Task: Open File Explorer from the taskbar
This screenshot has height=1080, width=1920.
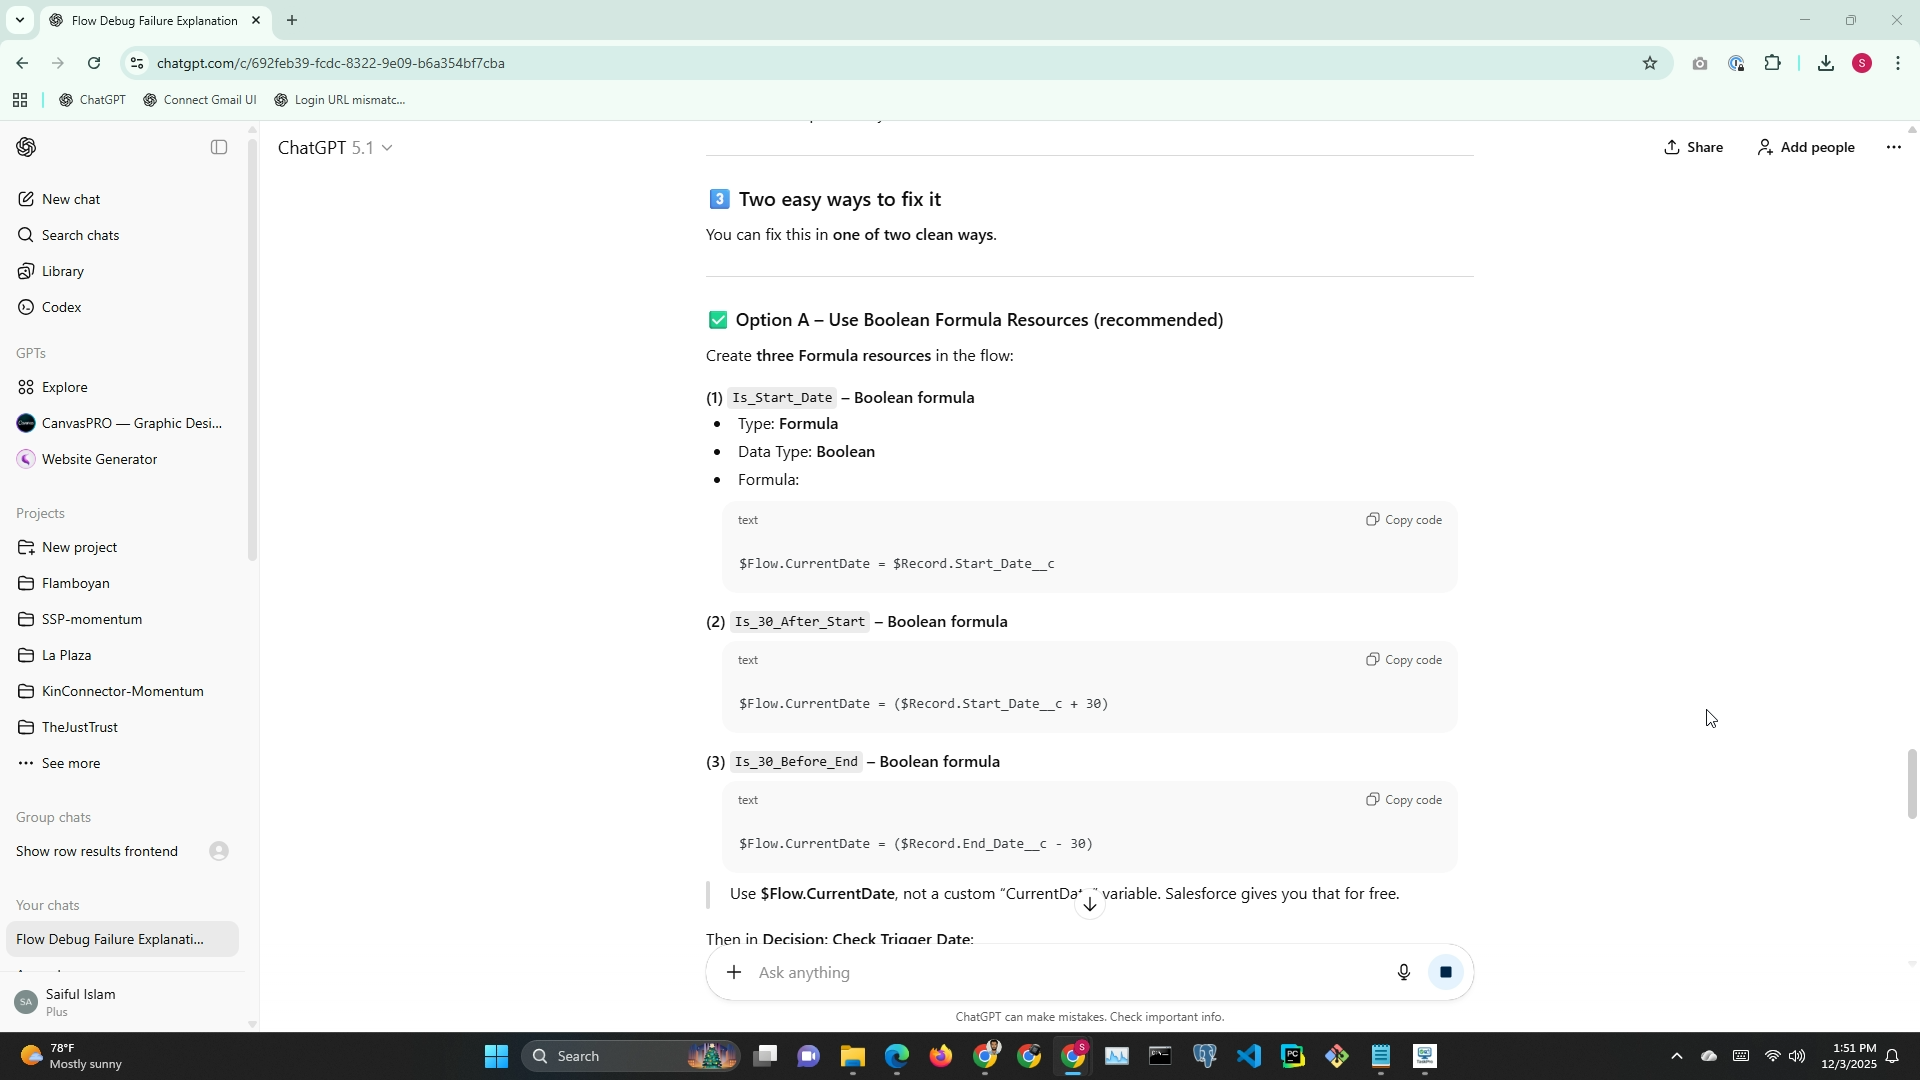Action: [852, 1056]
